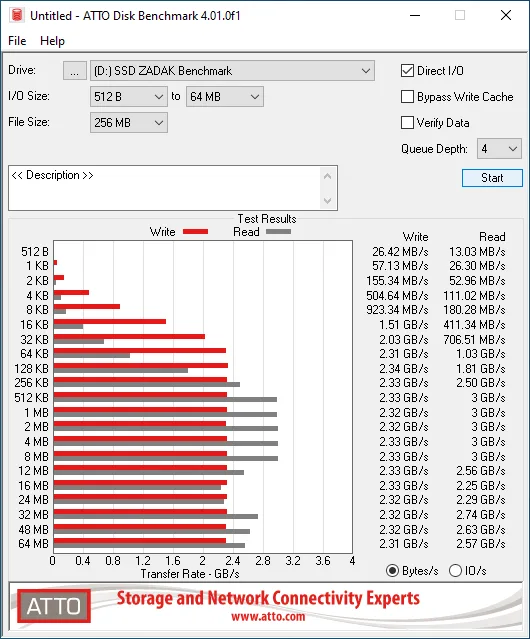Click the Write column header
Screen dimensions: 530x639
[416, 237]
